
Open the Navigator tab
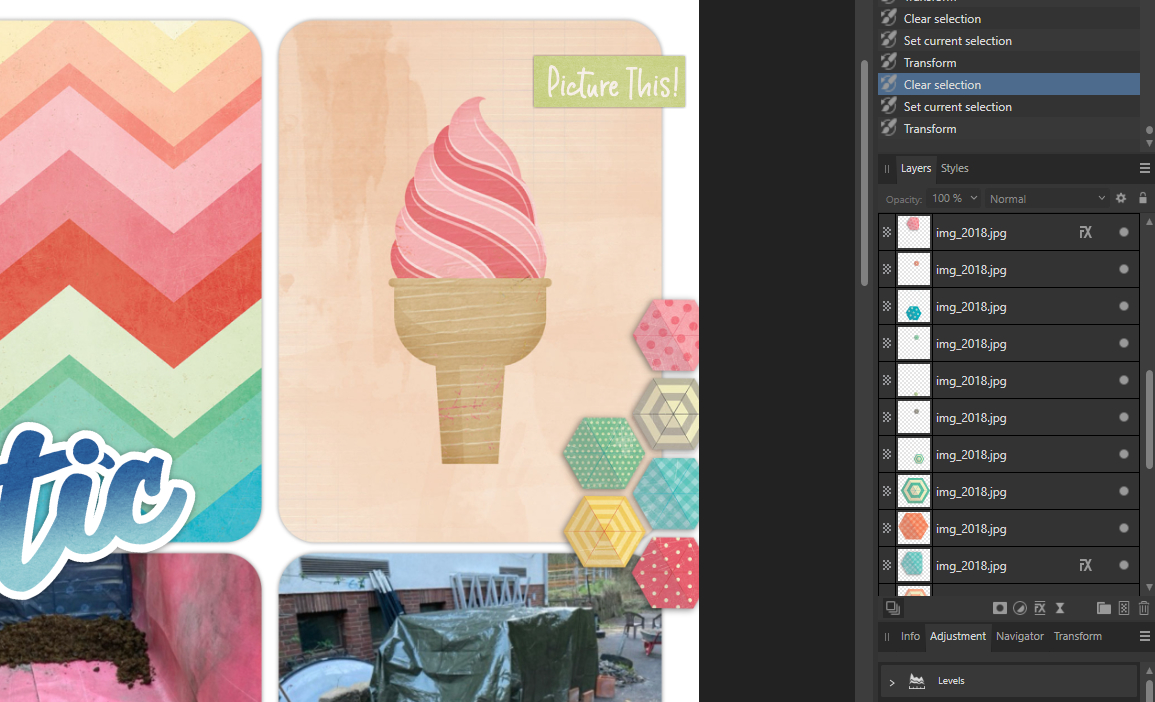click(x=1019, y=636)
